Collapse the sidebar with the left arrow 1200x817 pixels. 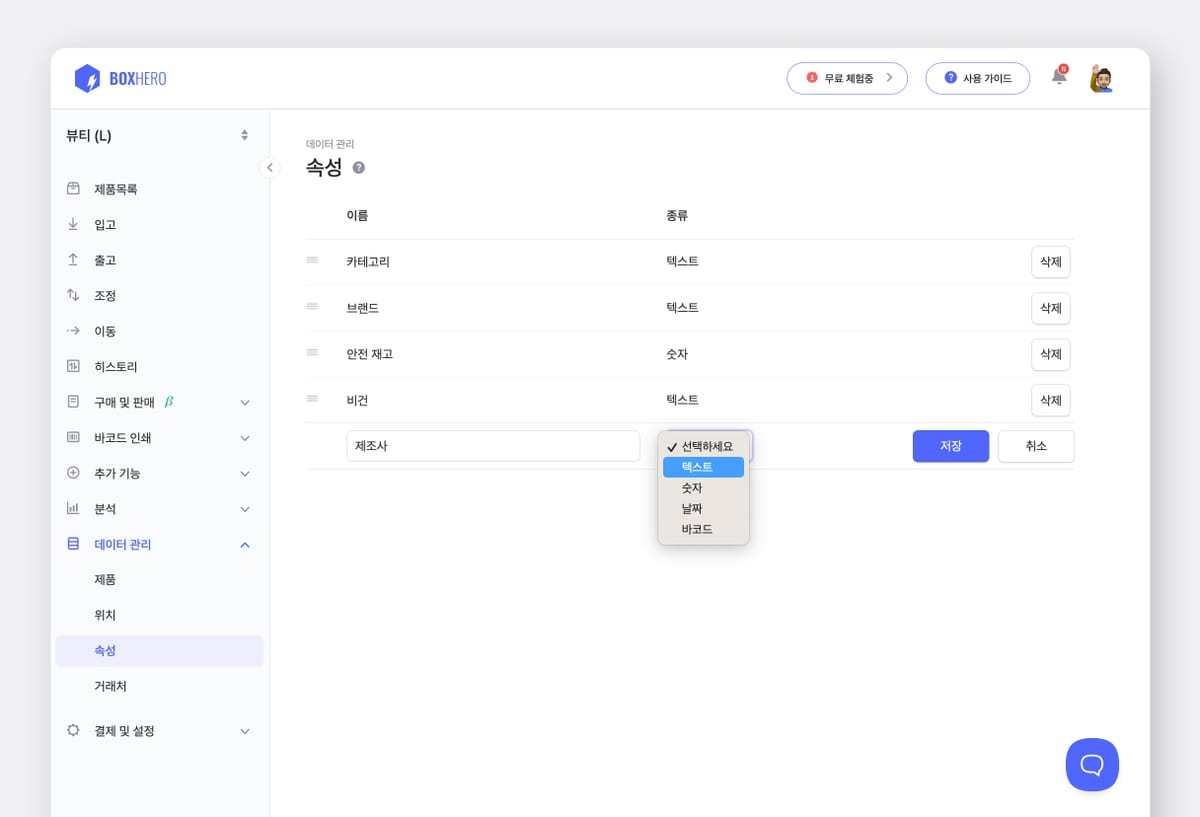pos(269,168)
